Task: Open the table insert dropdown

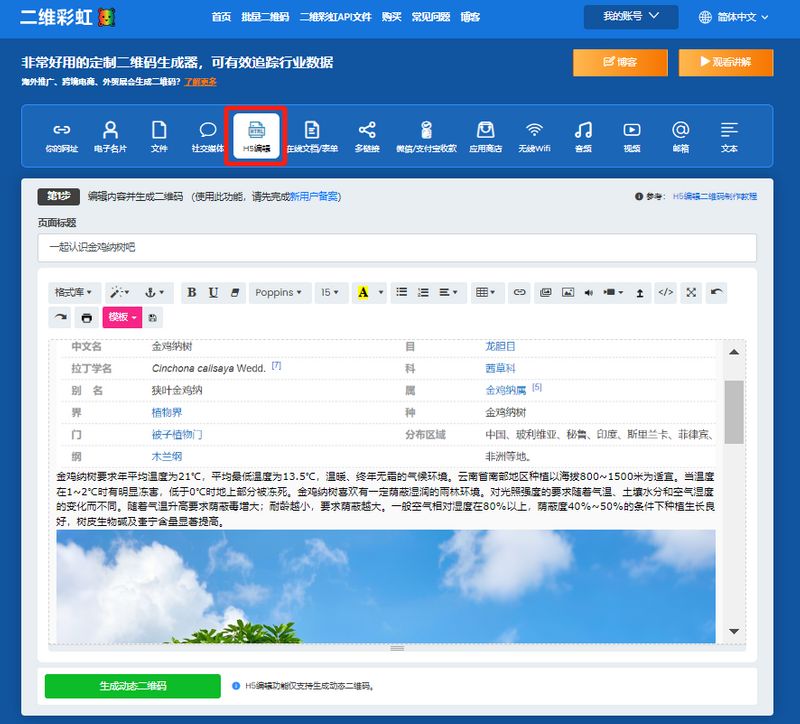Action: (x=486, y=292)
